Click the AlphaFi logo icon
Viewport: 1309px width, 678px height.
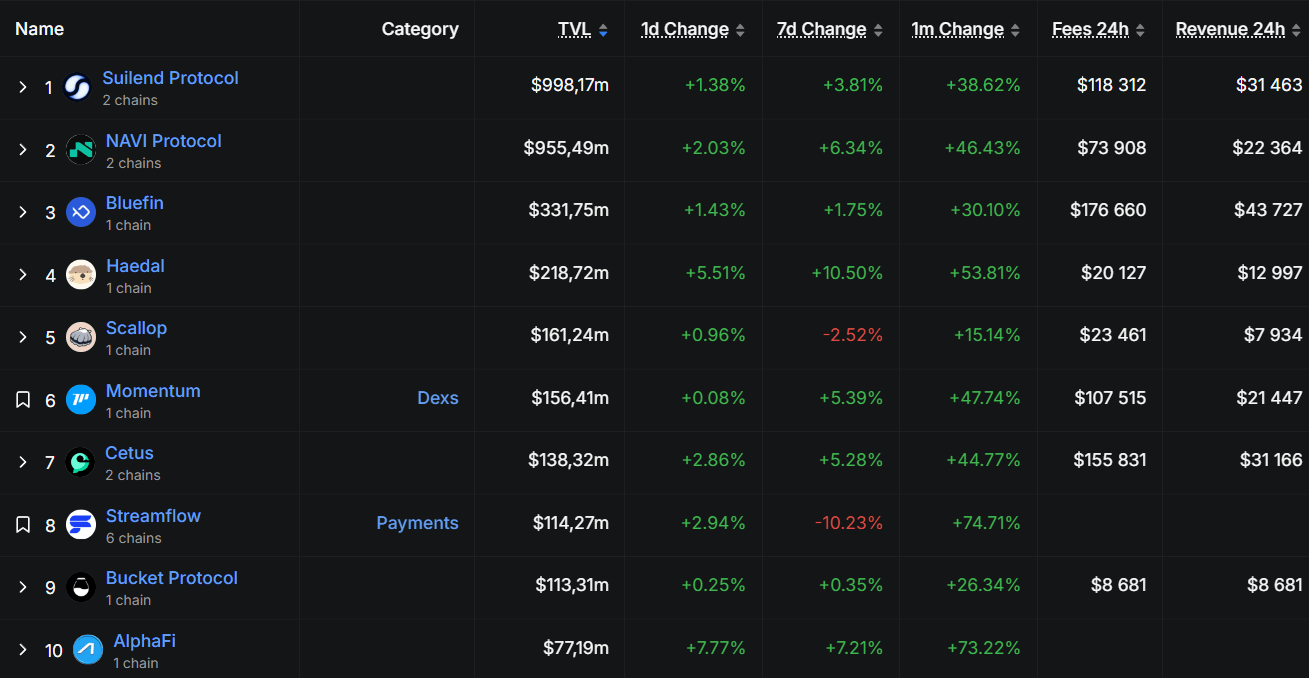click(x=88, y=650)
